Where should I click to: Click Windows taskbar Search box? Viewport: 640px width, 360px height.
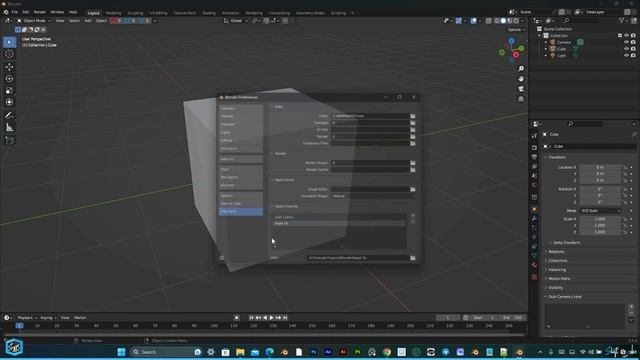pos(166,352)
